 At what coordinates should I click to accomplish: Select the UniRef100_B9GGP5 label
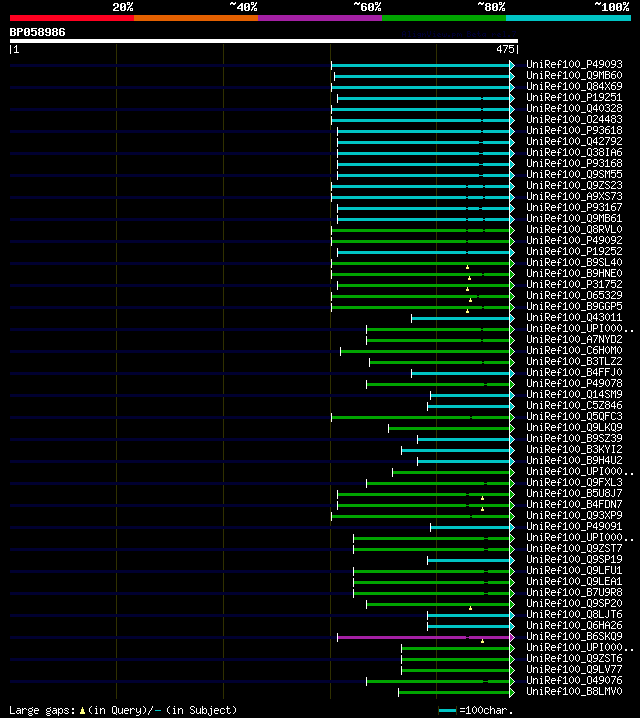click(574, 306)
